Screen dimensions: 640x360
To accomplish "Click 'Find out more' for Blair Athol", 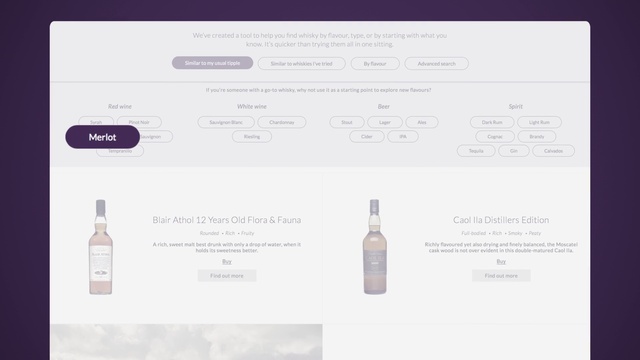I will coord(227,276).
